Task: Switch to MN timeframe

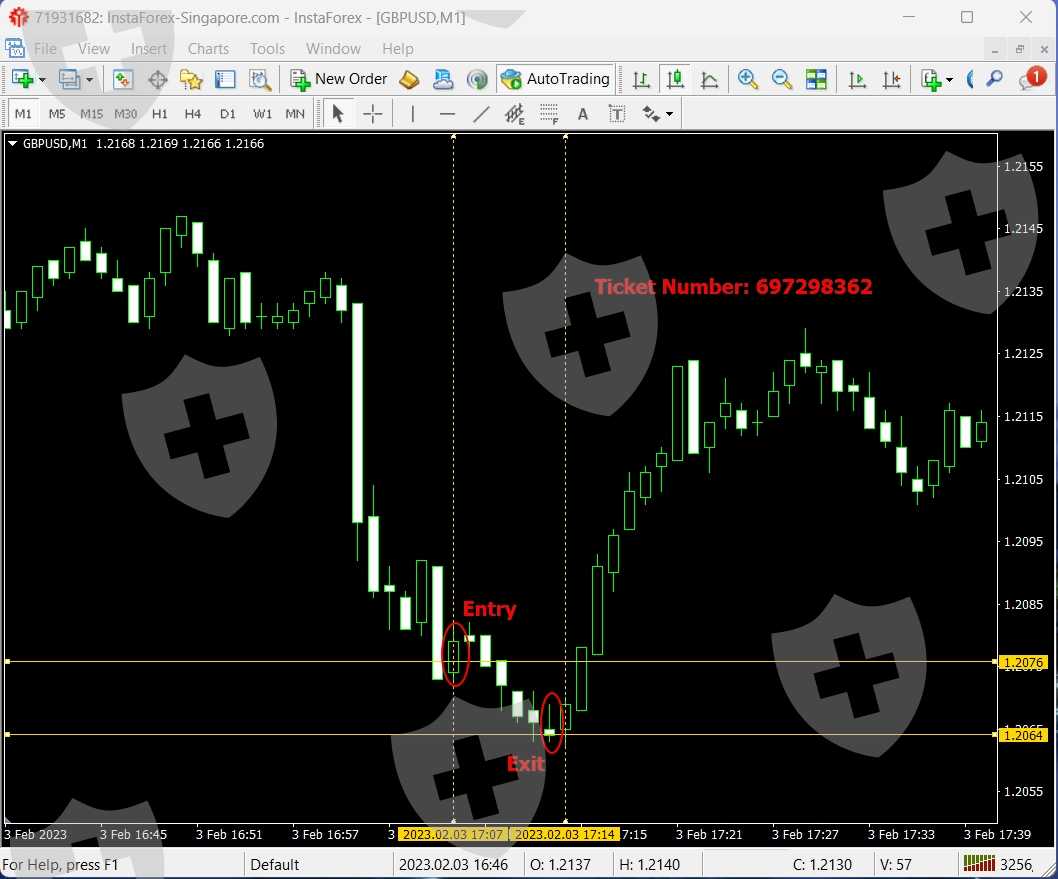Action: click(x=295, y=114)
